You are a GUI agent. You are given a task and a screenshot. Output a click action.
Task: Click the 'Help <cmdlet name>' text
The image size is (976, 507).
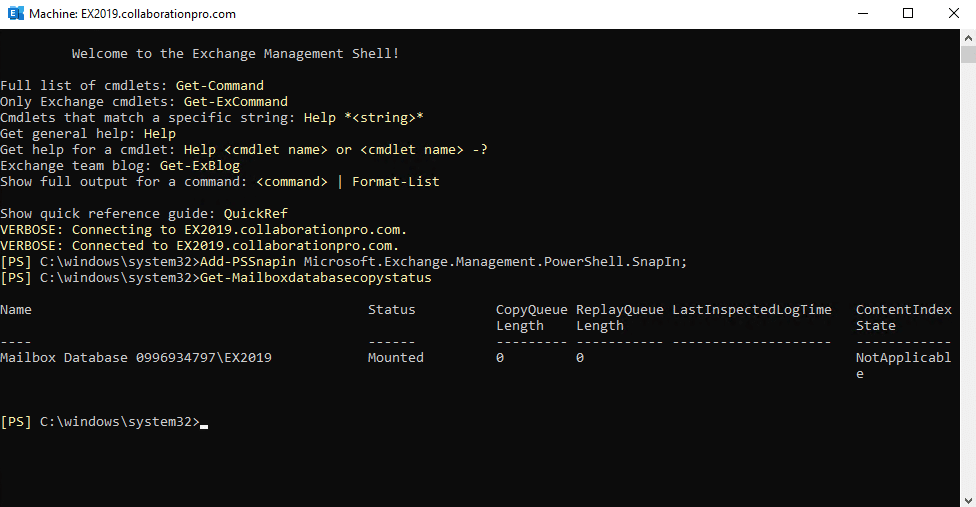[x=256, y=149]
